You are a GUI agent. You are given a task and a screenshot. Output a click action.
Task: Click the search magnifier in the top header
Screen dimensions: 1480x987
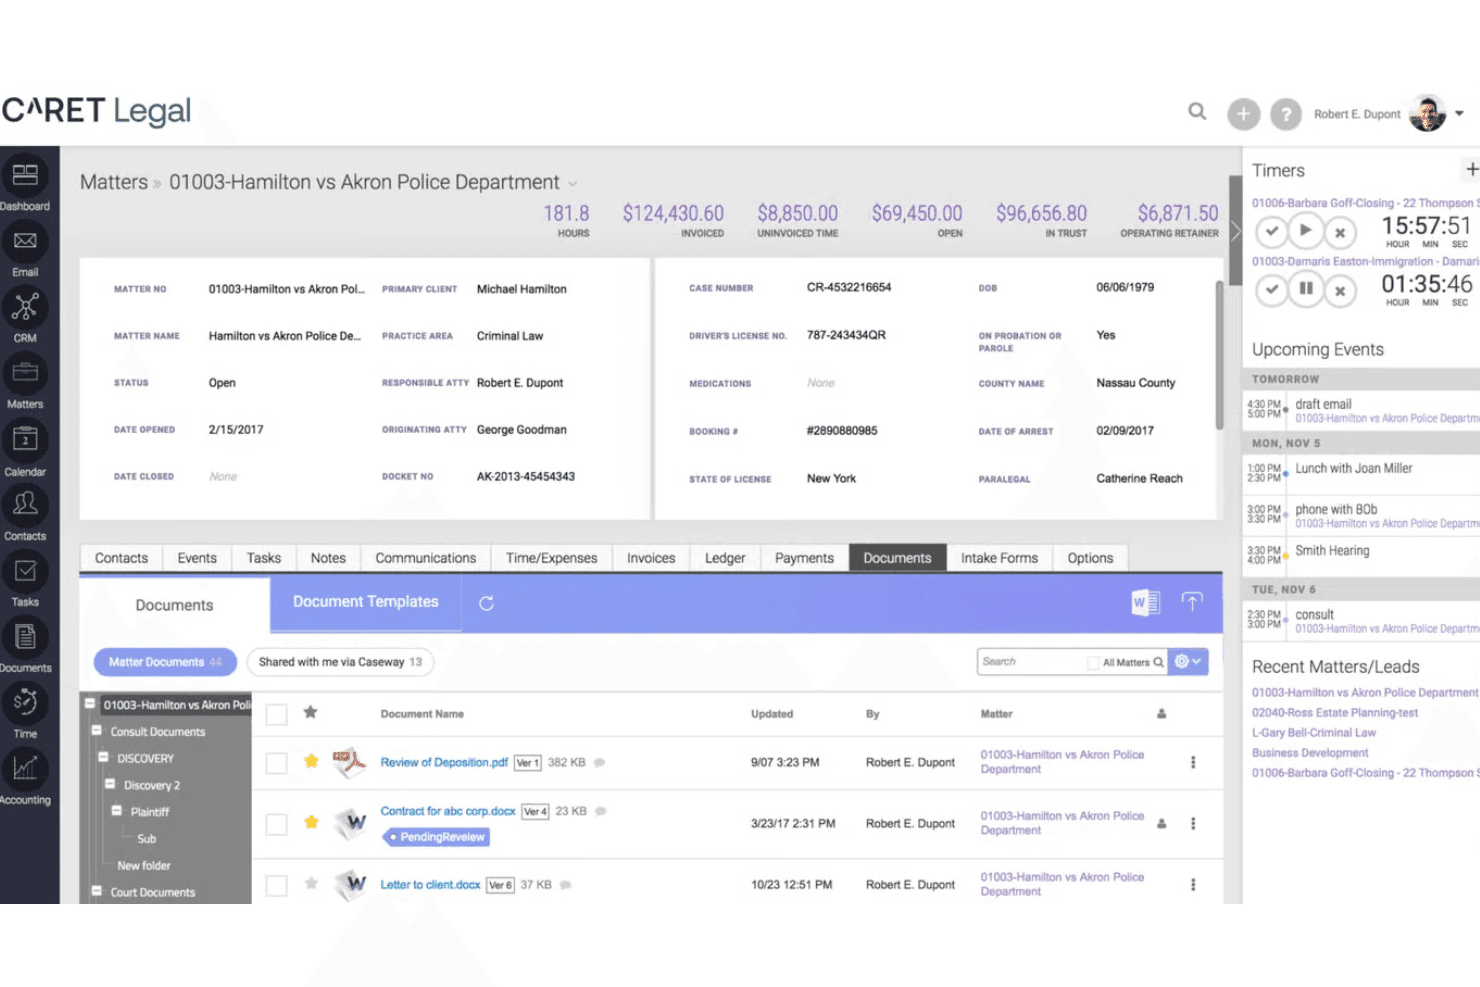(x=1197, y=112)
